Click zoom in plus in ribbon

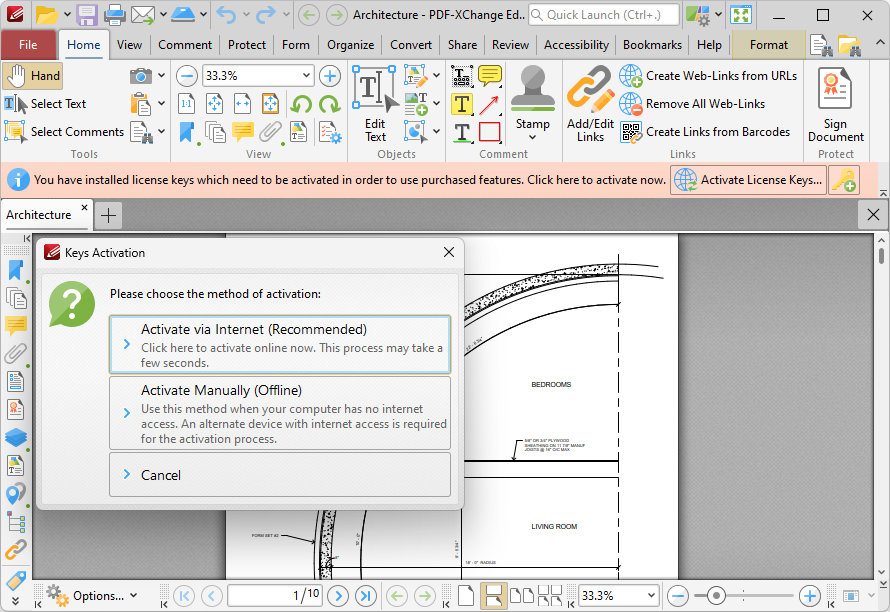click(330, 76)
